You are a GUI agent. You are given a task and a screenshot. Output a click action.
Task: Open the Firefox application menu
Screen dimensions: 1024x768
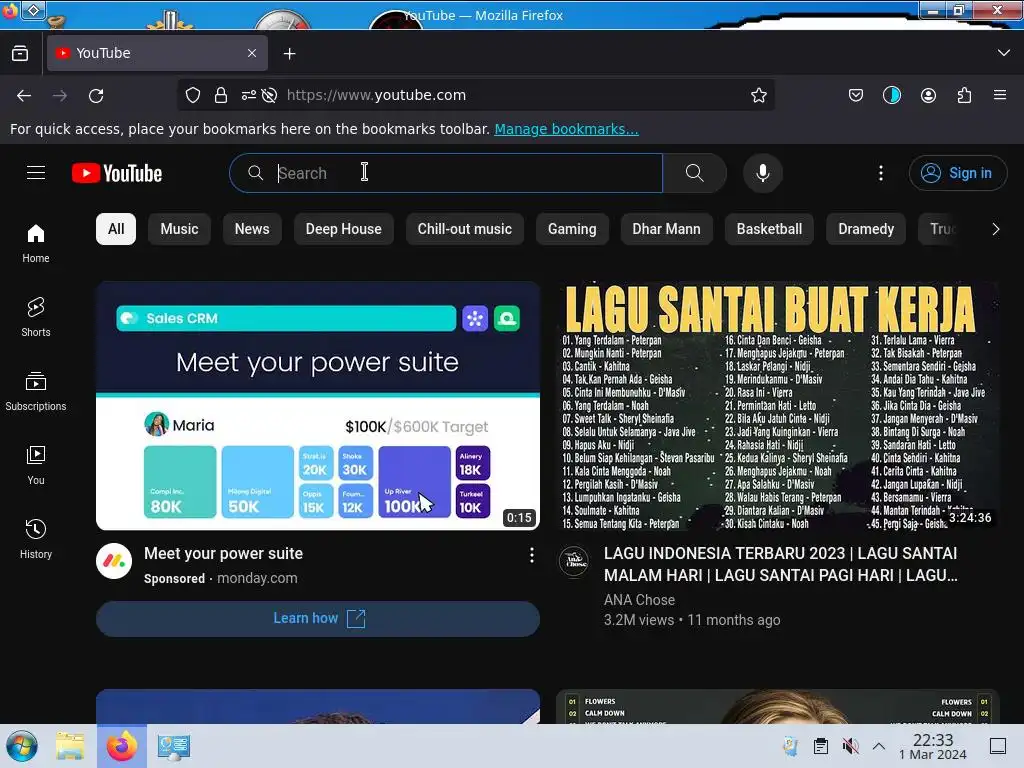(x=1000, y=95)
